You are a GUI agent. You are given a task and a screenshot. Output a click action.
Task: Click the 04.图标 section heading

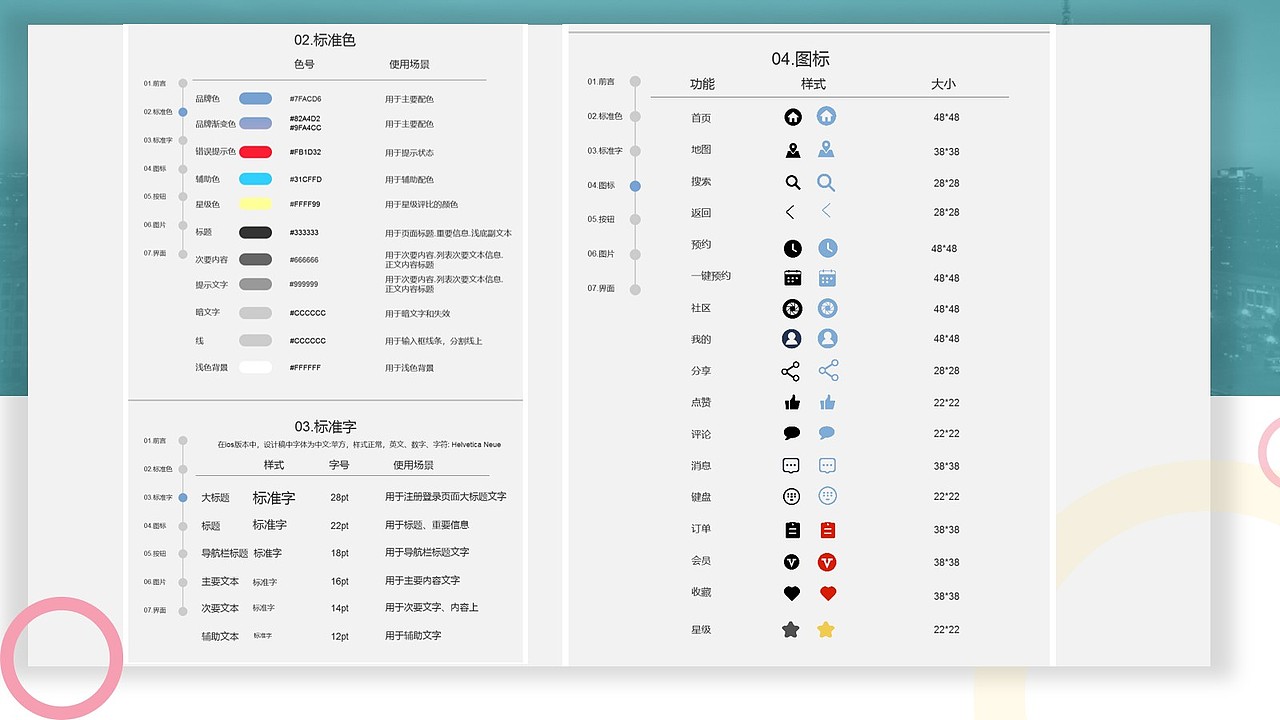(800, 59)
